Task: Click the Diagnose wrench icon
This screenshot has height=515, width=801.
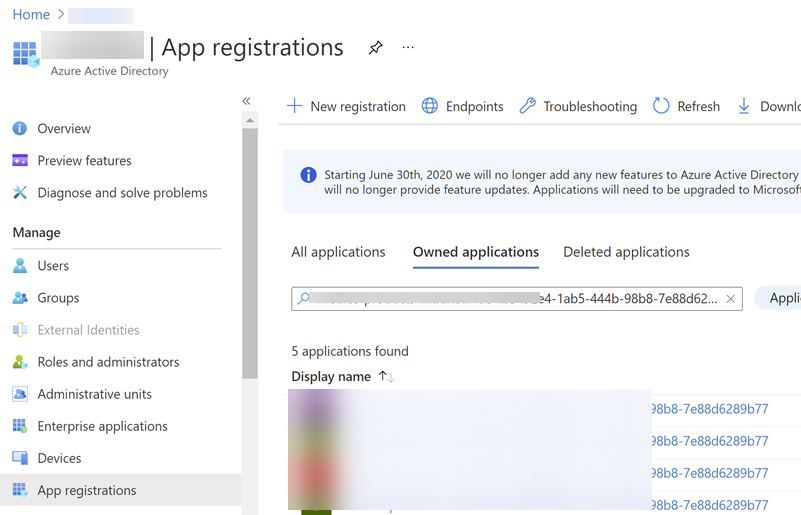Action: click(x=20, y=193)
